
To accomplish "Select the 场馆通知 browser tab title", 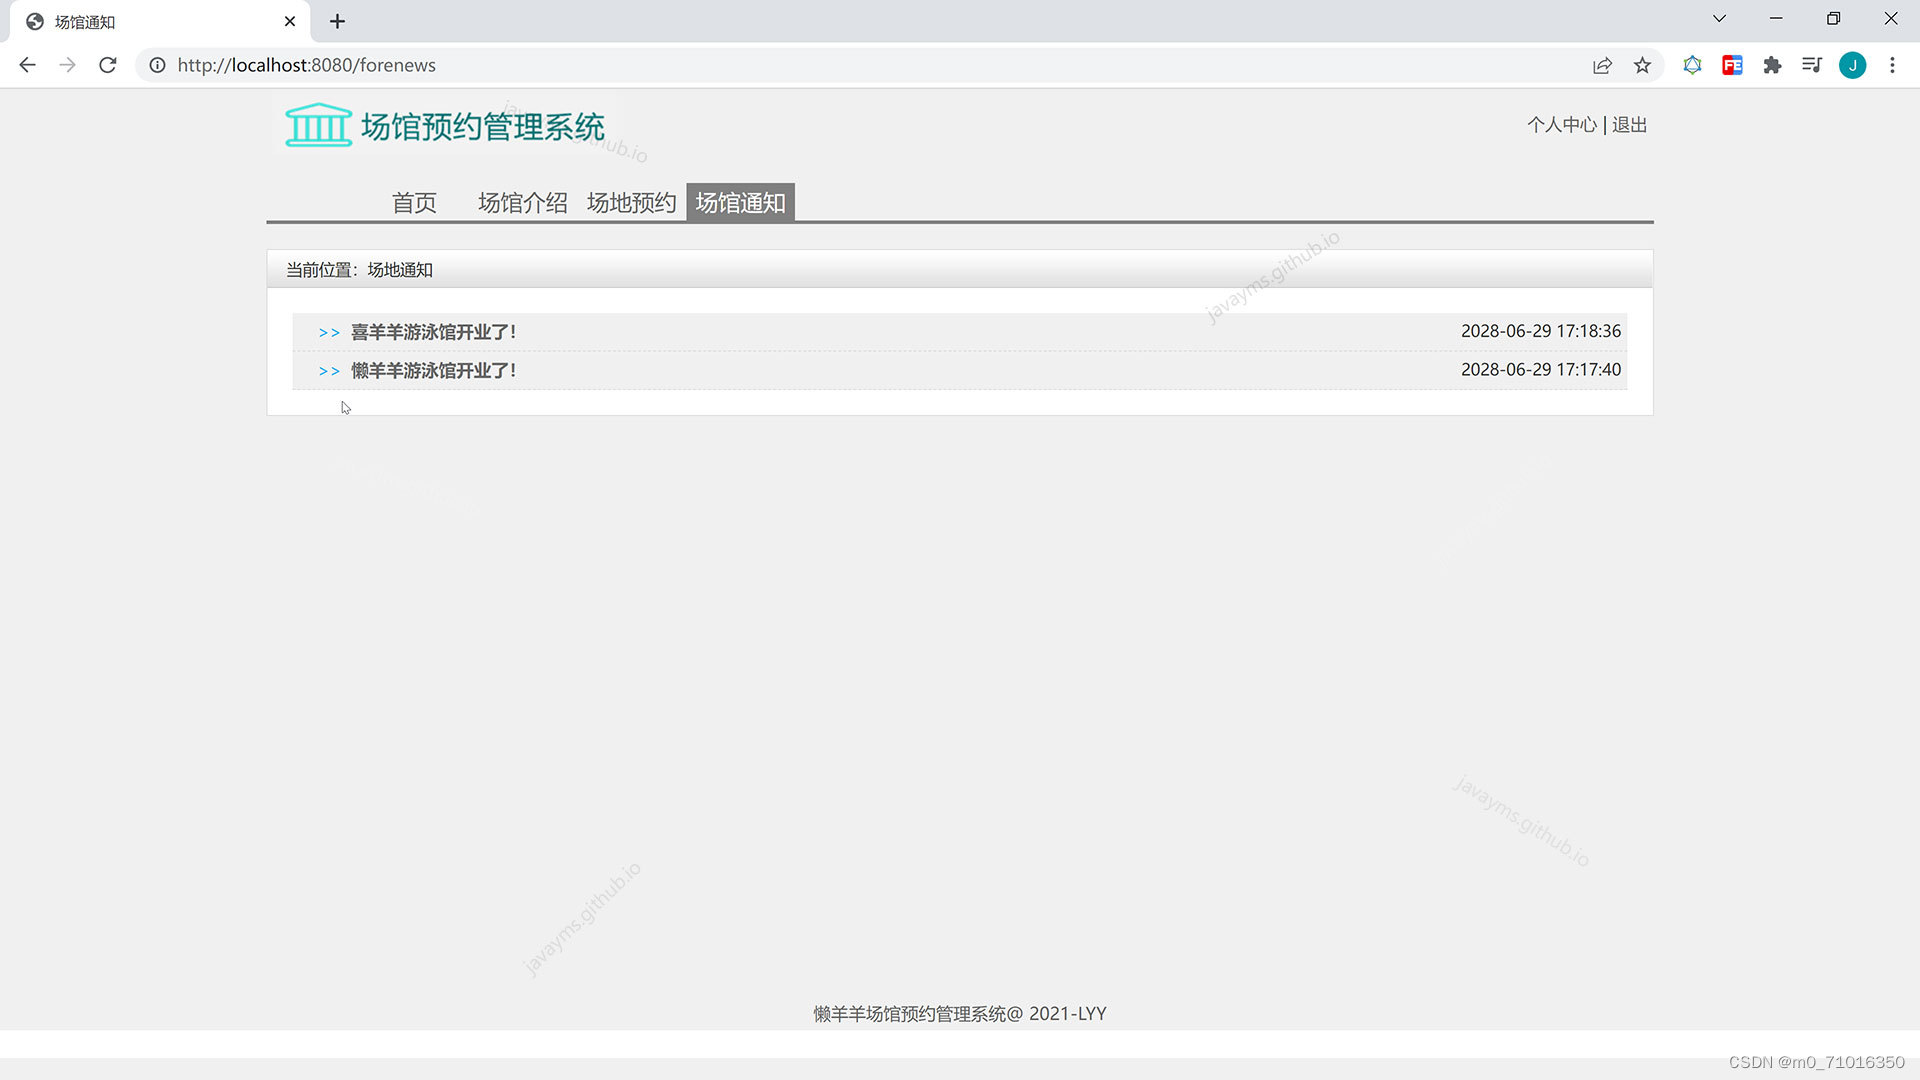I will pyautogui.click(x=85, y=22).
